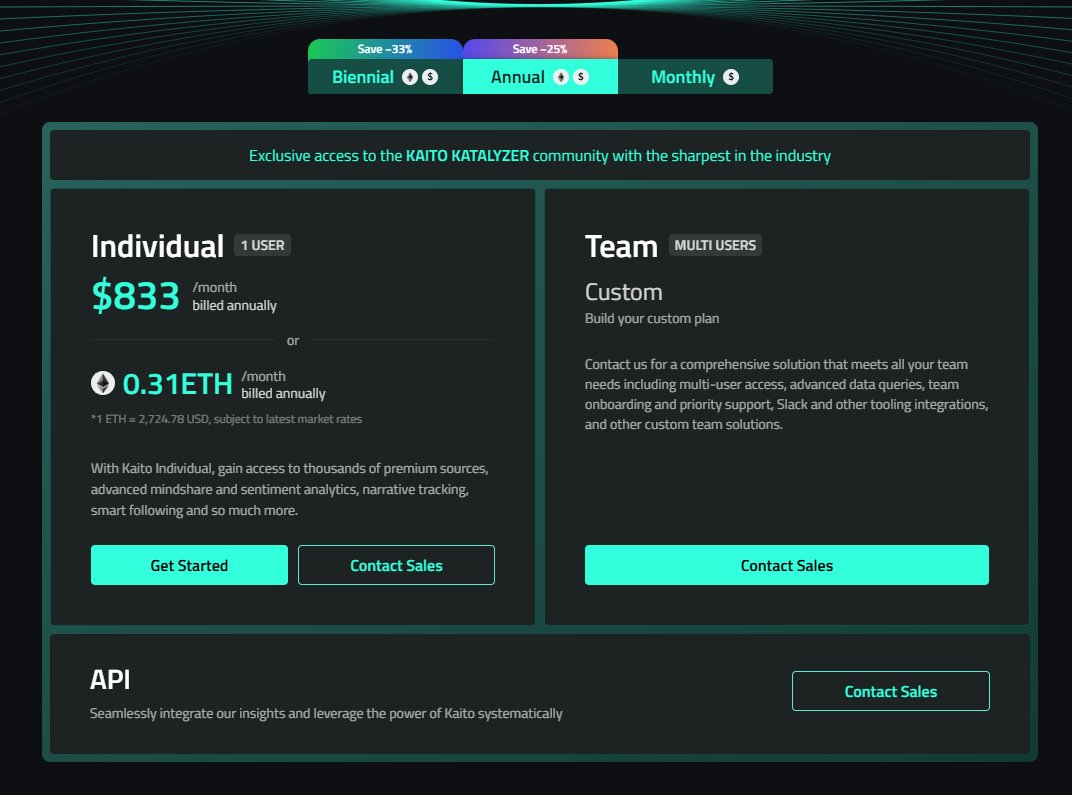Select the Annual billing tab
Screen dimensions: 1072x795
[540, 77]
